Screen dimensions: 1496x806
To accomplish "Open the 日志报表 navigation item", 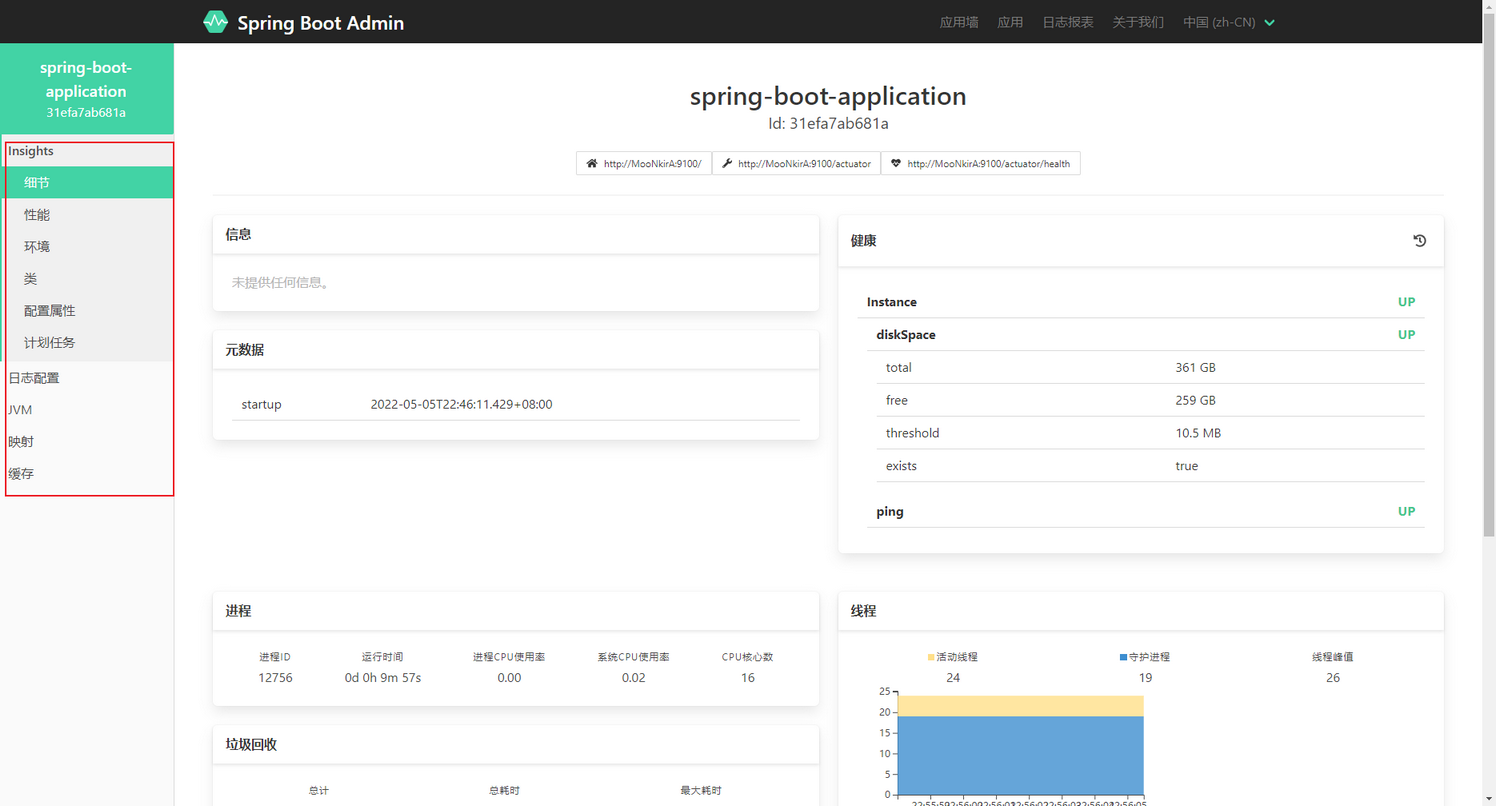I will 1068,22.
